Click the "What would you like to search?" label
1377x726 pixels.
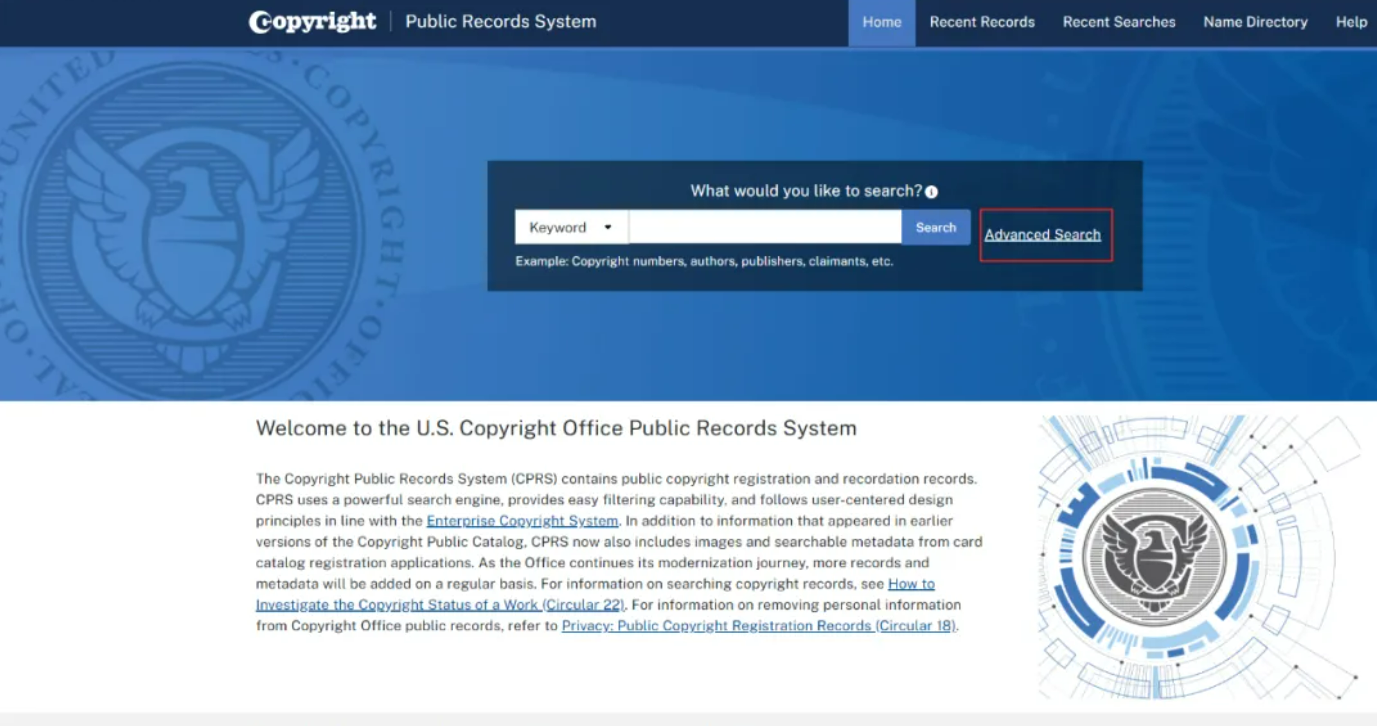tap(805, 191)
